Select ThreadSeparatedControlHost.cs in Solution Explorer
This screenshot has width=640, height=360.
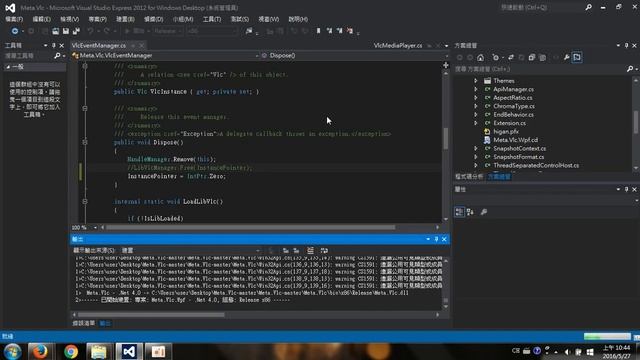click(x=536, y=165)
